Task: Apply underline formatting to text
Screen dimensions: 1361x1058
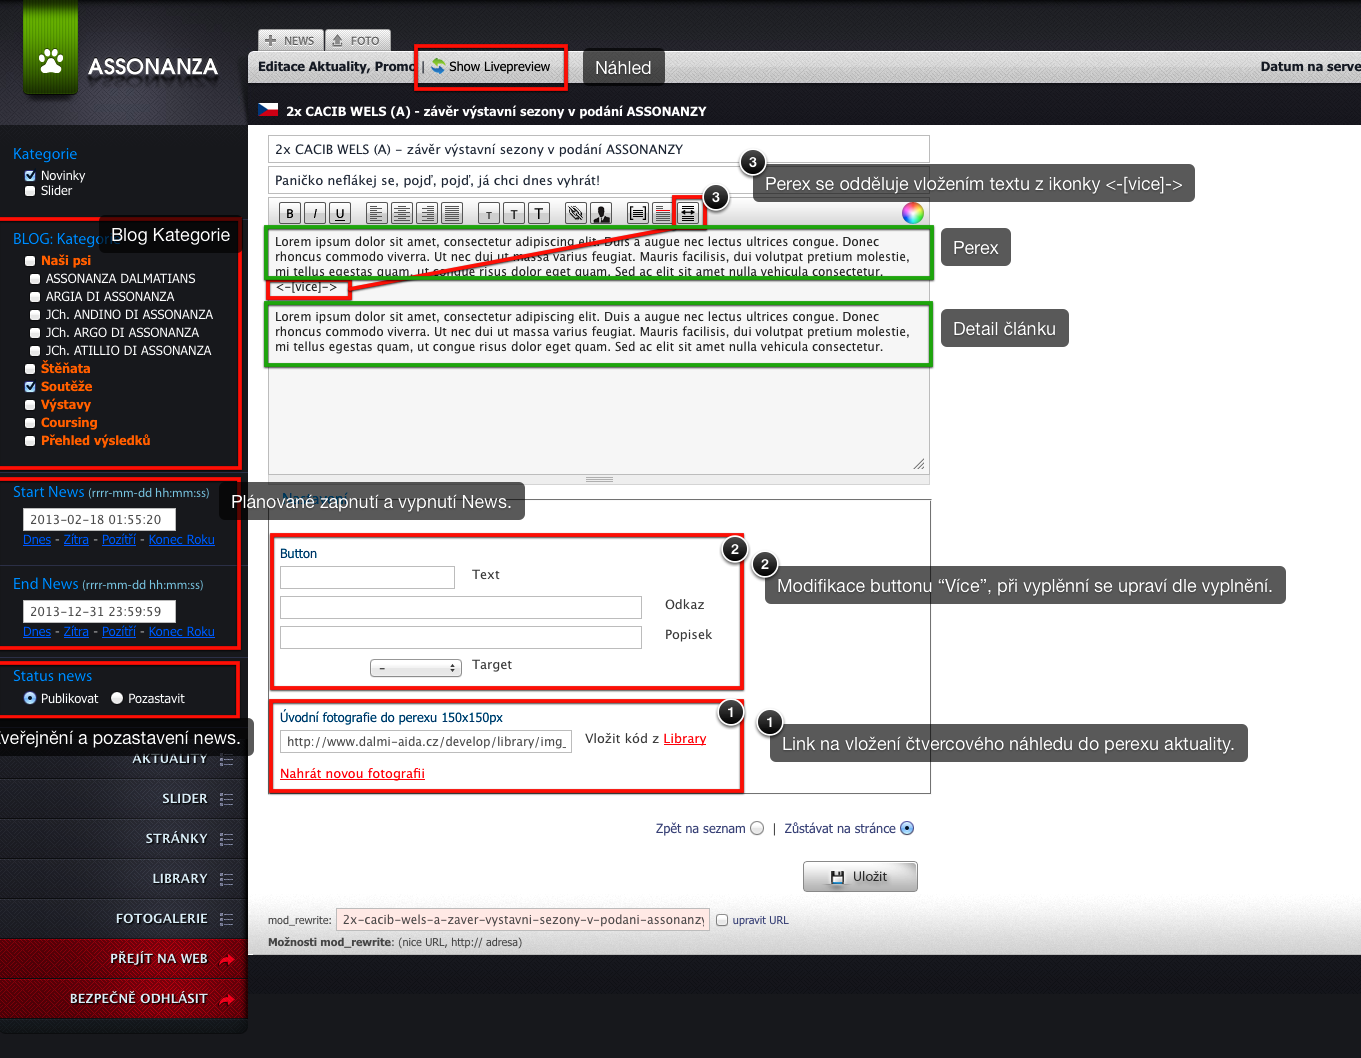Action: [x=340, y=213]
